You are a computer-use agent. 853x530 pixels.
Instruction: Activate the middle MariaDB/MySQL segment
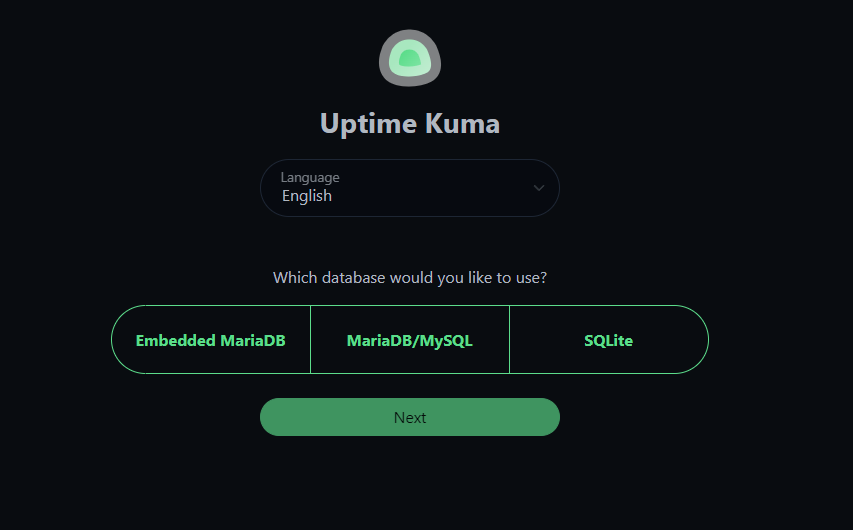point(410,340)
